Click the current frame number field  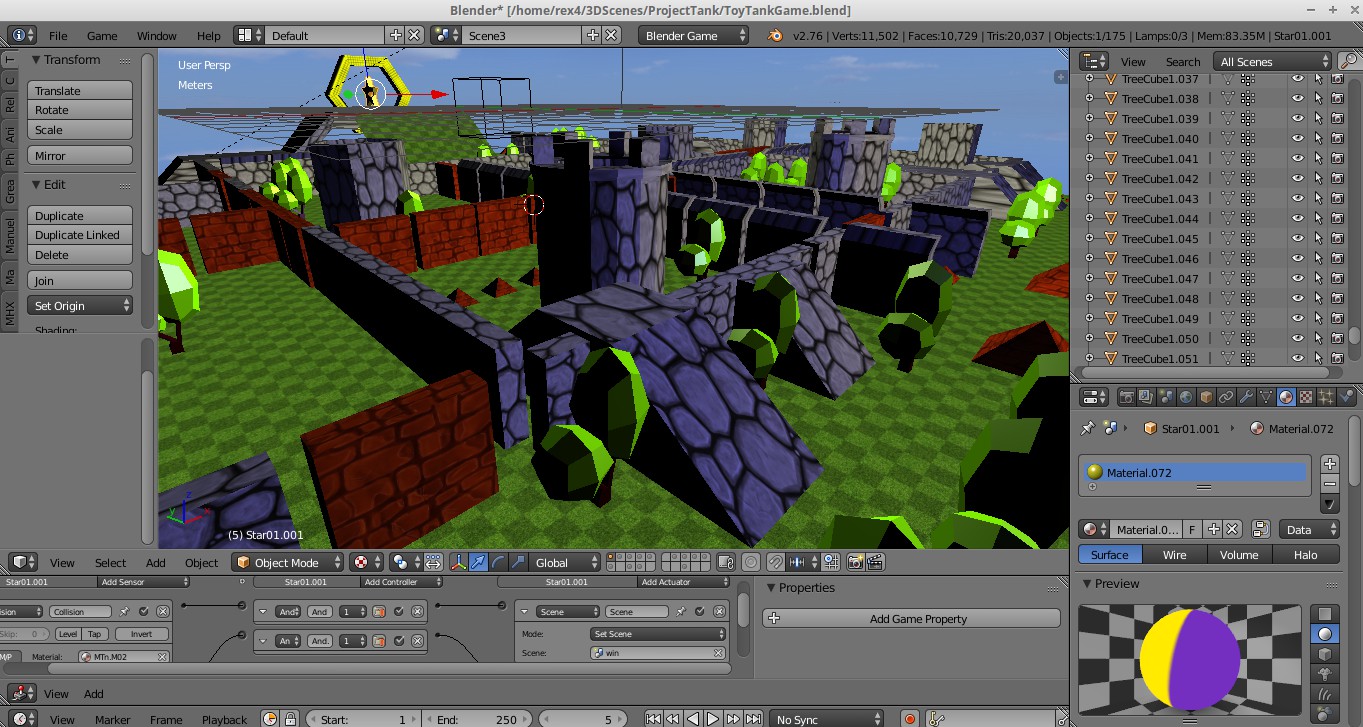(583, 719)
